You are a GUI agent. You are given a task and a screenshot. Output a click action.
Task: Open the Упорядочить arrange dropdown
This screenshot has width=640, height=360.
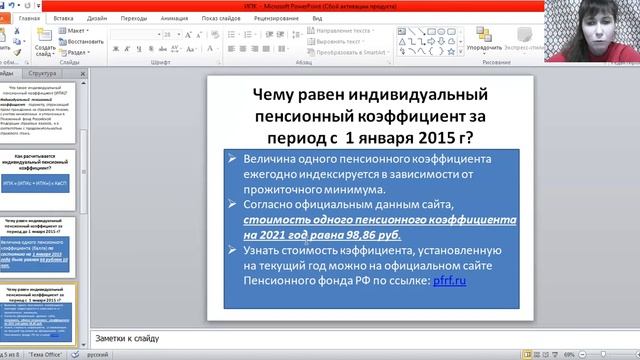coord(484,41)
